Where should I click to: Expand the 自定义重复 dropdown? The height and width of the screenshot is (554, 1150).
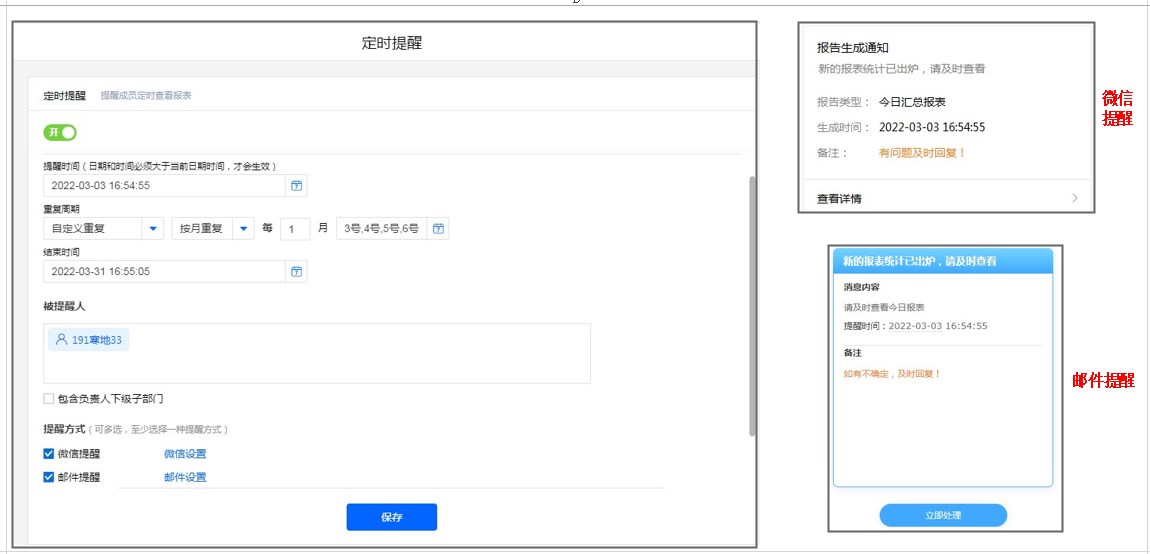tap(153, 229)
